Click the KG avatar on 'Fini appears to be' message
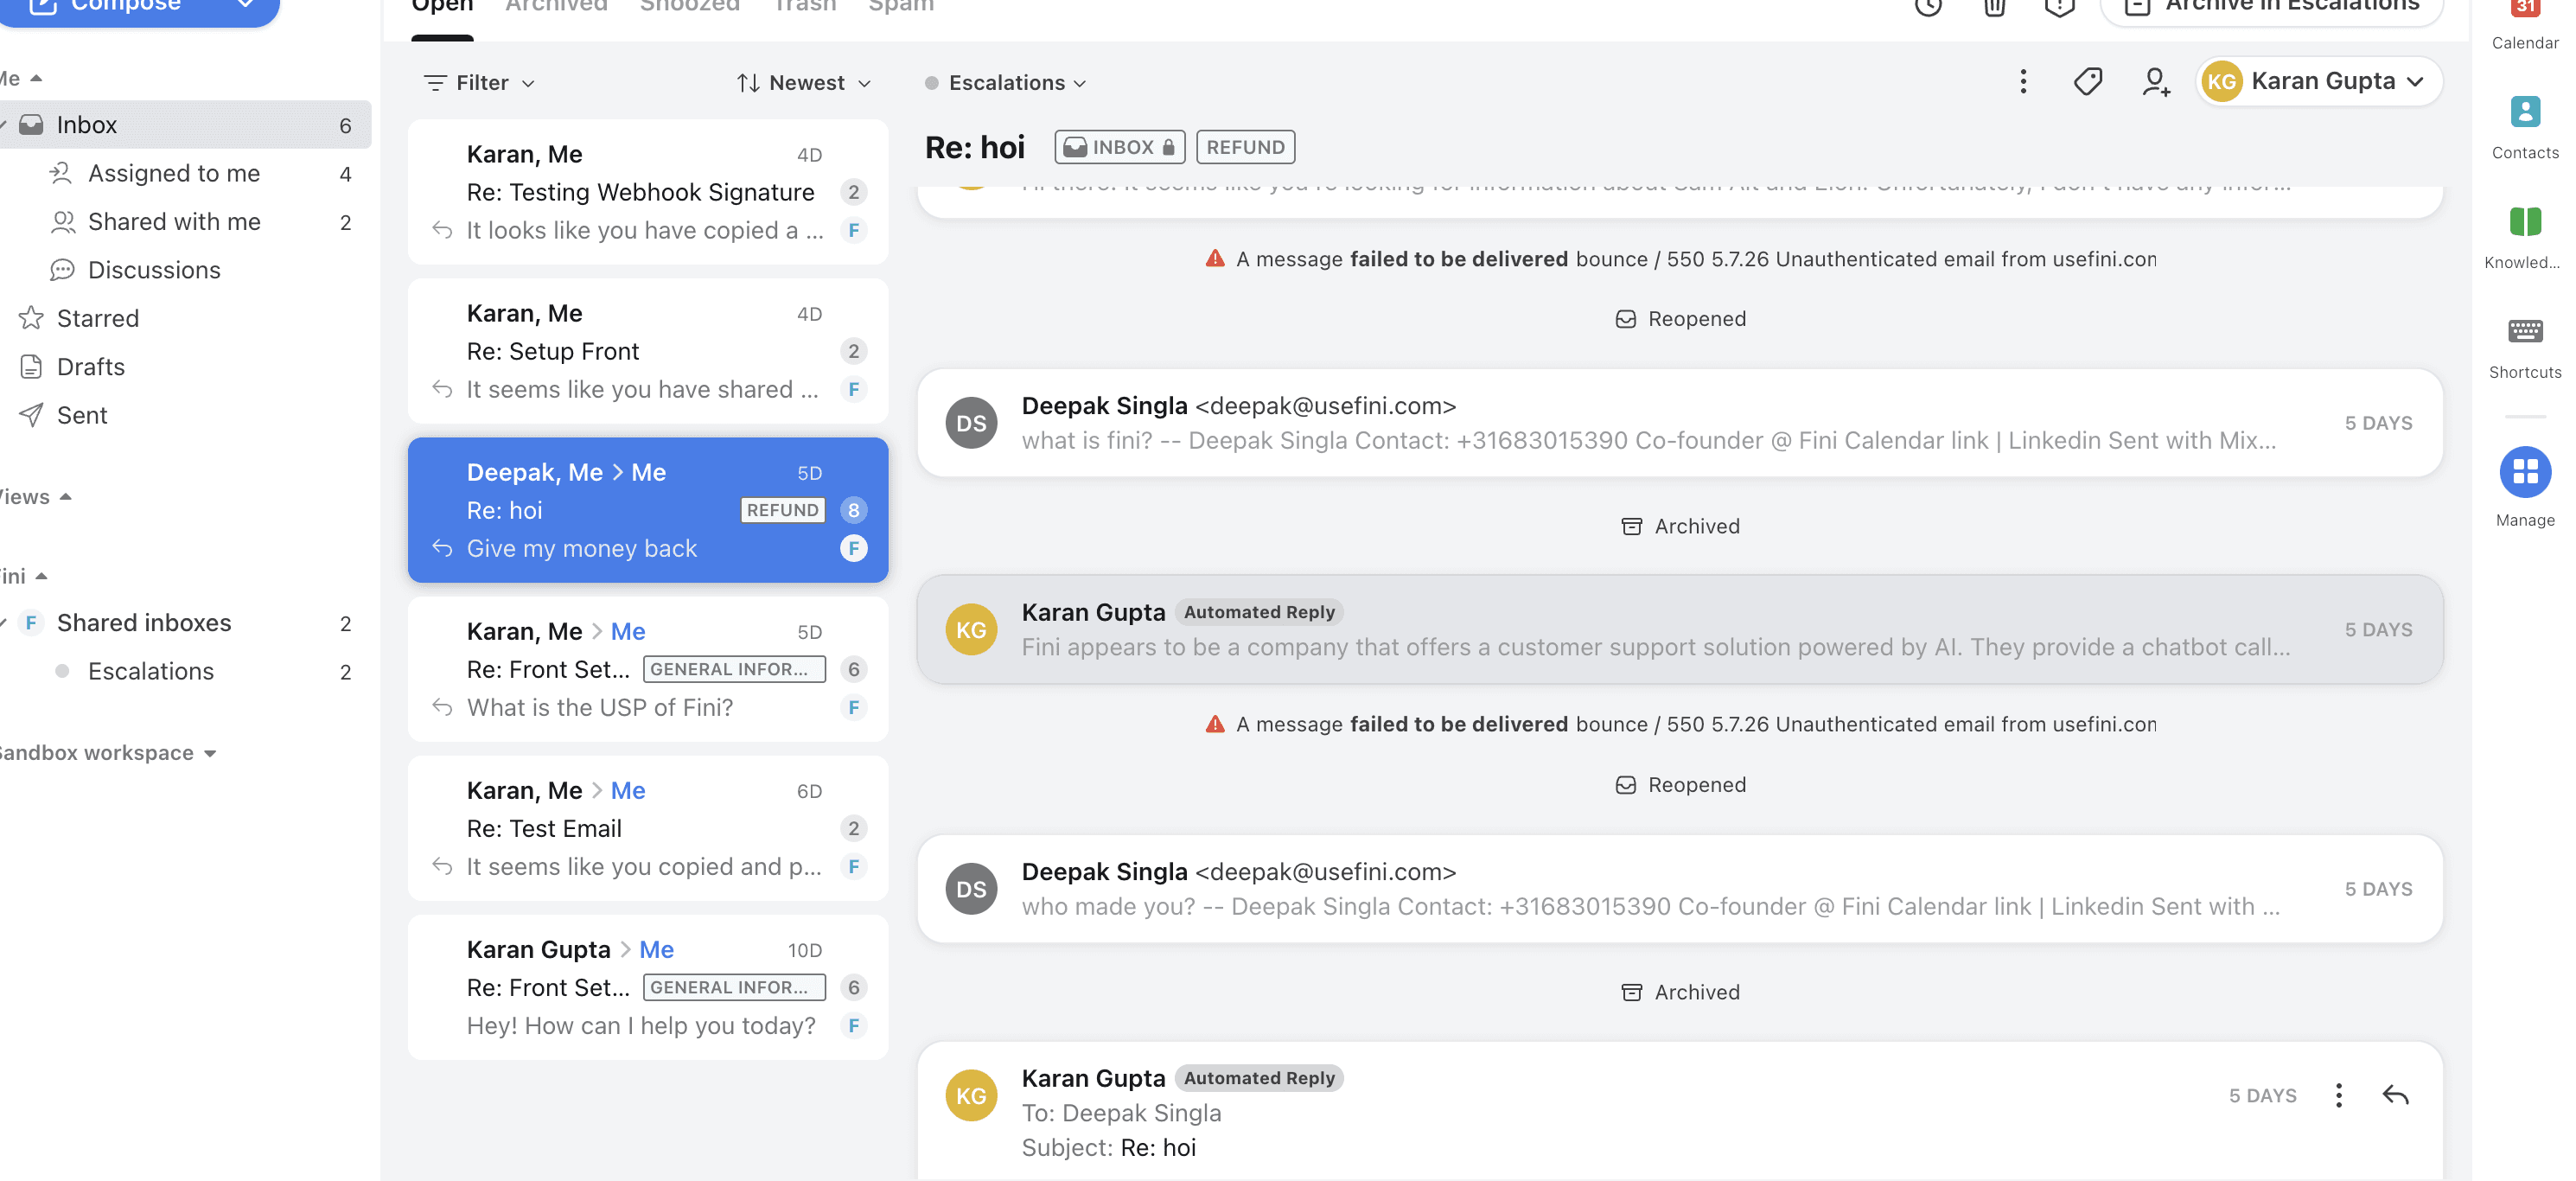The width and height of the screenshot is (2576, 1181). click(971, 629)
